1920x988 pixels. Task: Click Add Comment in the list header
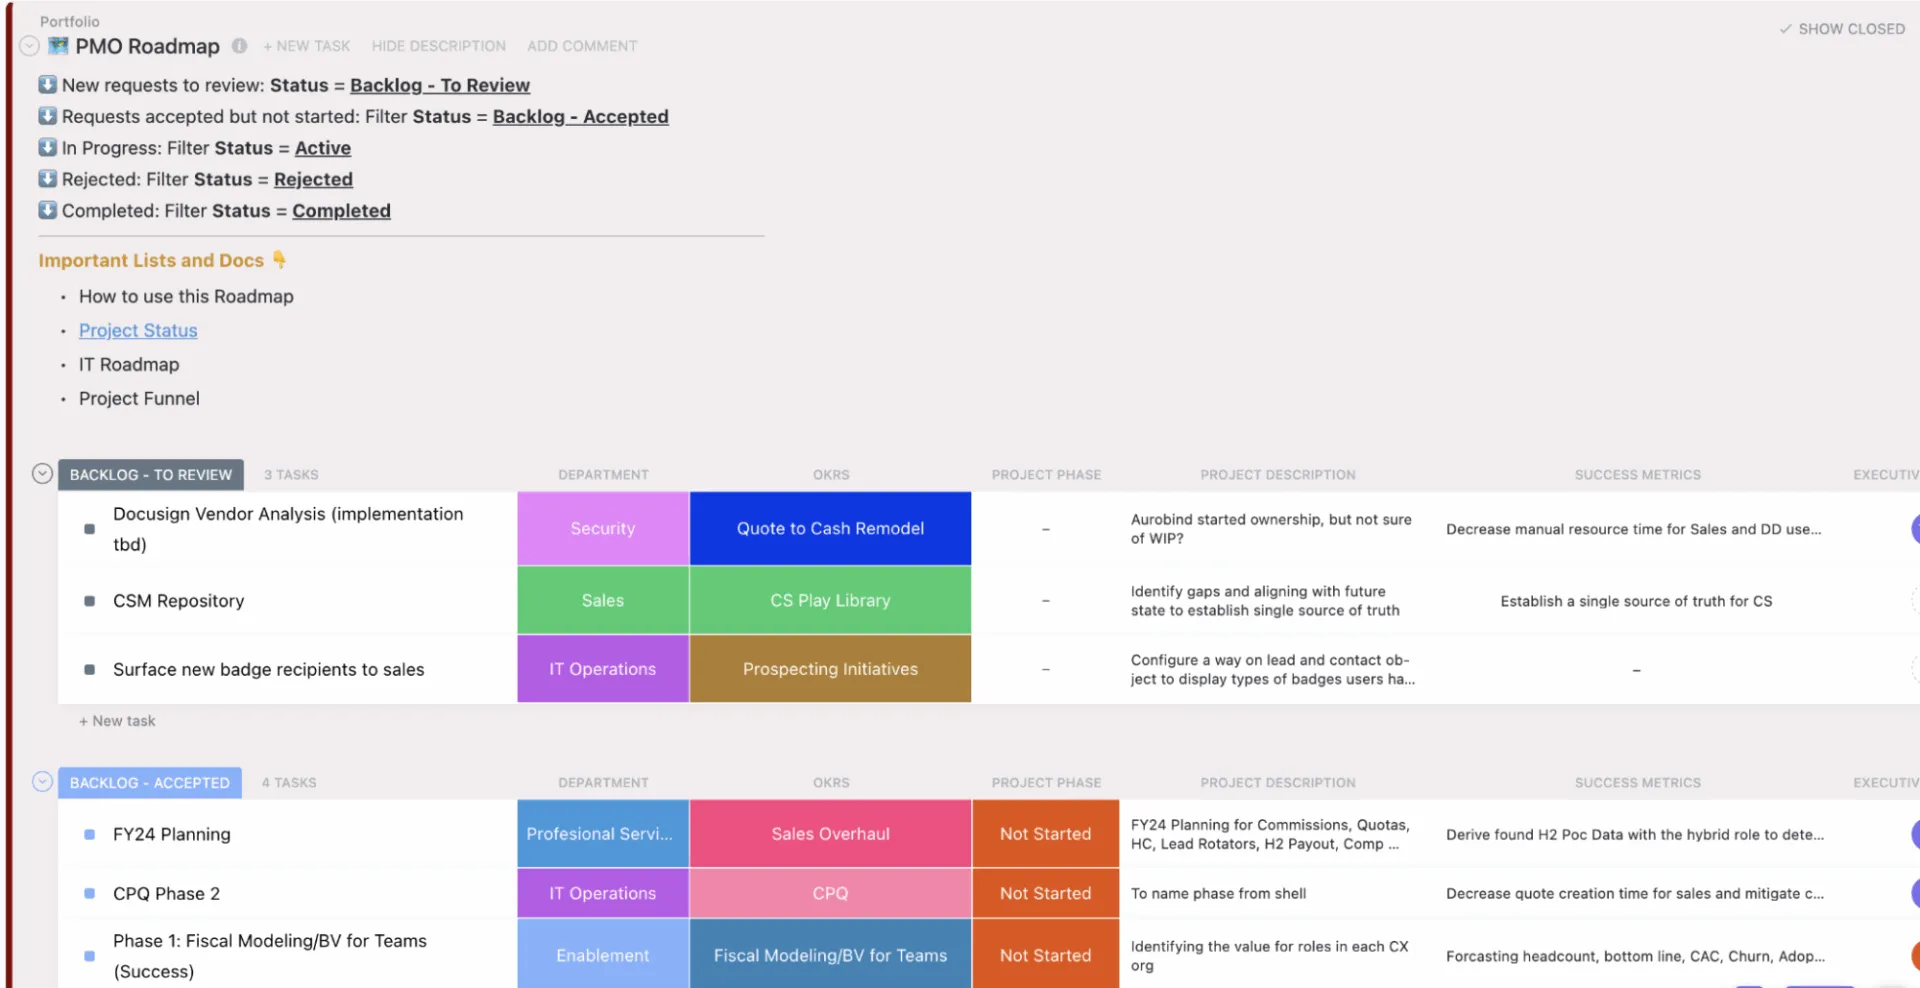pos(582,46)
